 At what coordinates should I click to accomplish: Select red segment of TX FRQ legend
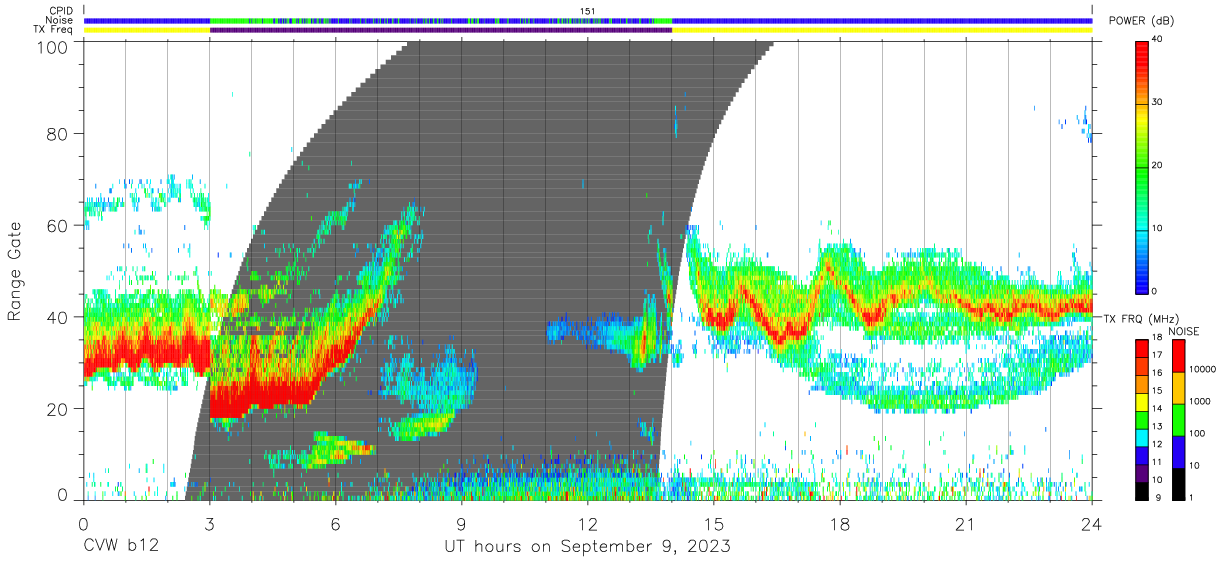[x=1142, y=347]
